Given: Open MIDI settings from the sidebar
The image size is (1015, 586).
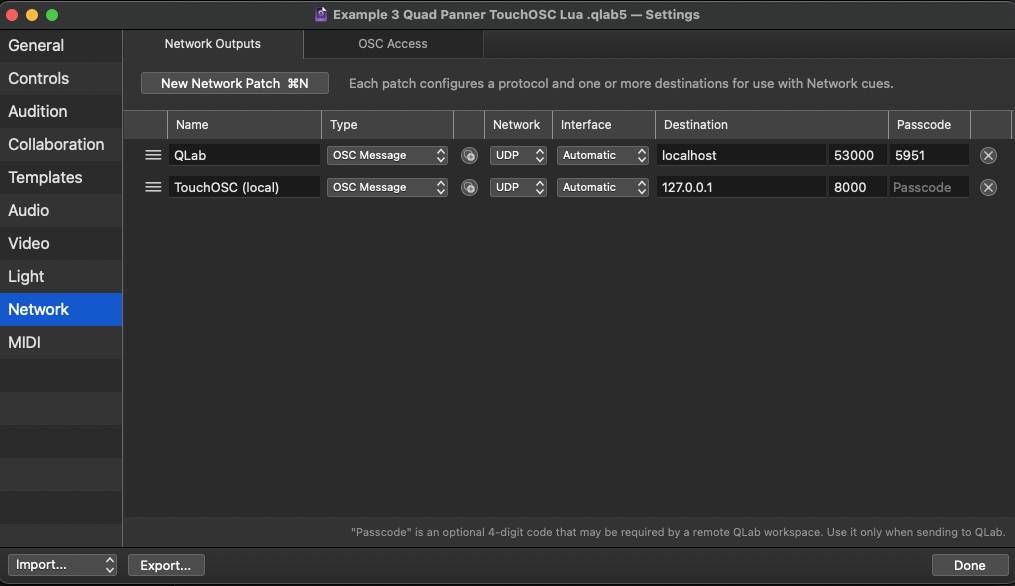Looking at the screenshot, I should [25, 342].
